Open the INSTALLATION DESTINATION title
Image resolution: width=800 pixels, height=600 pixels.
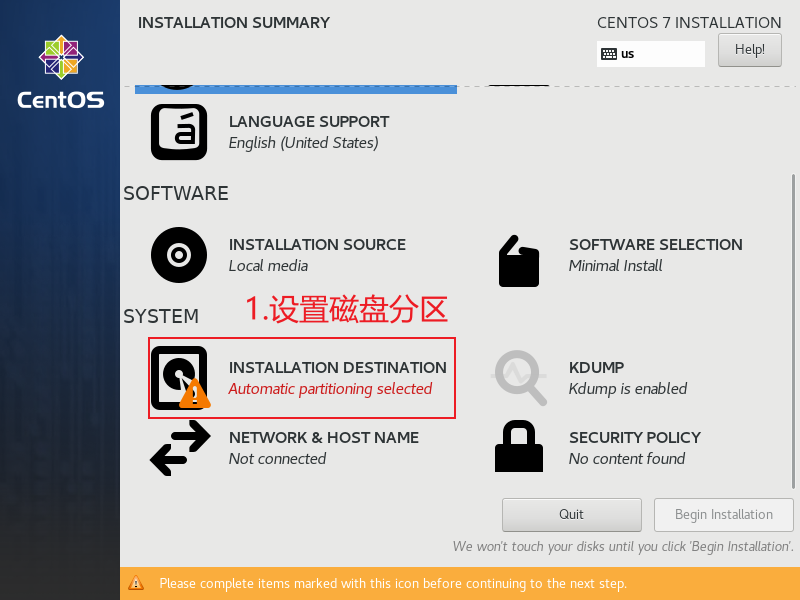tap(338, 368)
